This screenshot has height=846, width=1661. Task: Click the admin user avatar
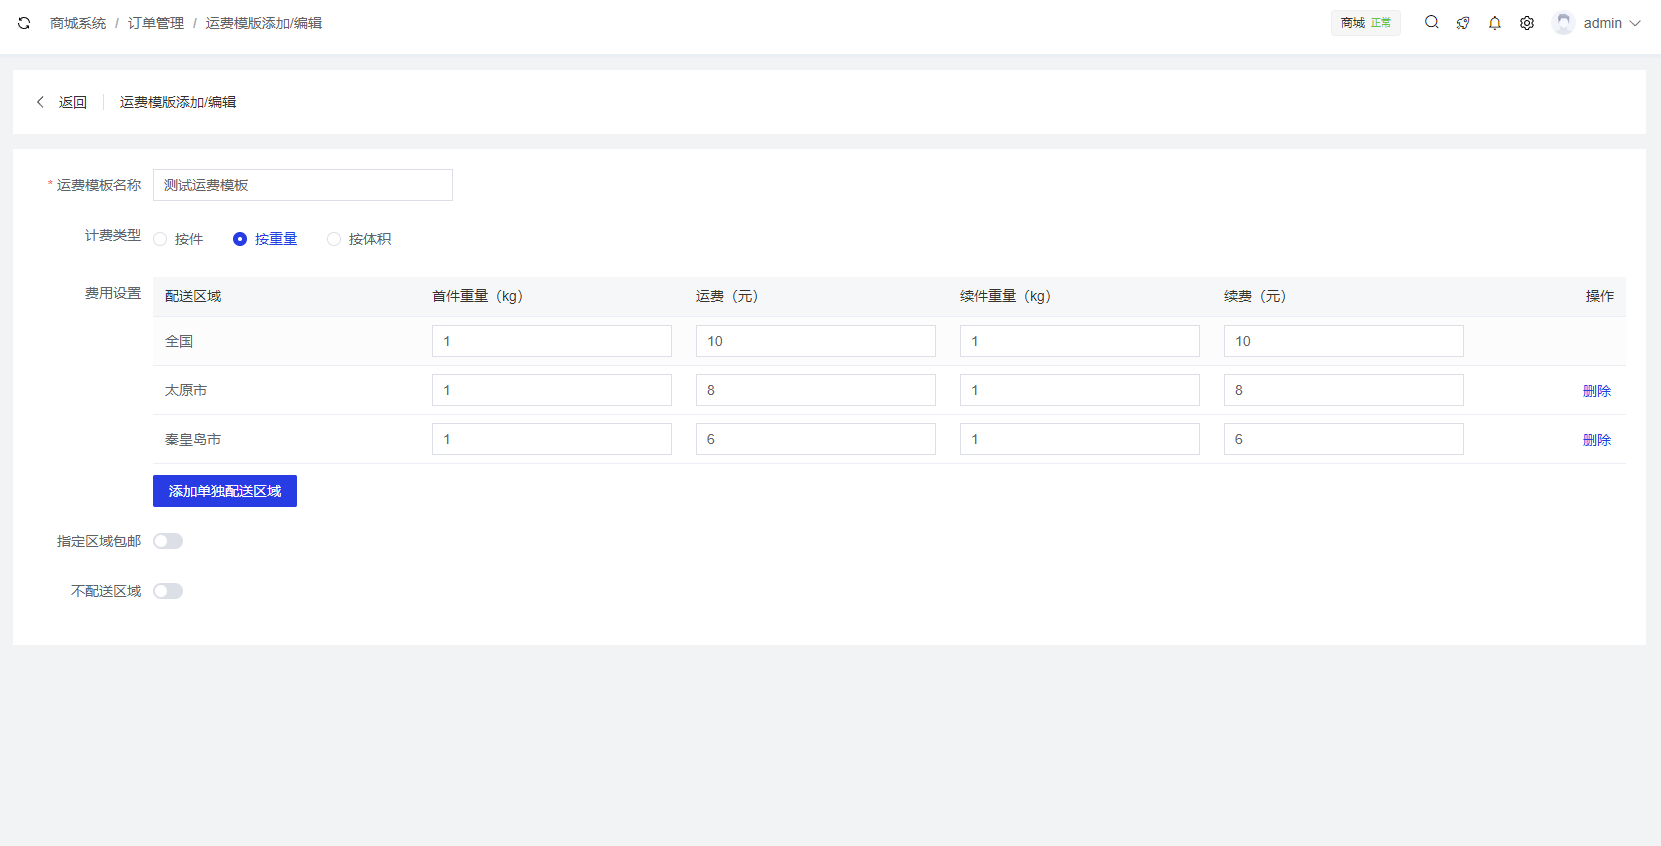point(1563,23)
